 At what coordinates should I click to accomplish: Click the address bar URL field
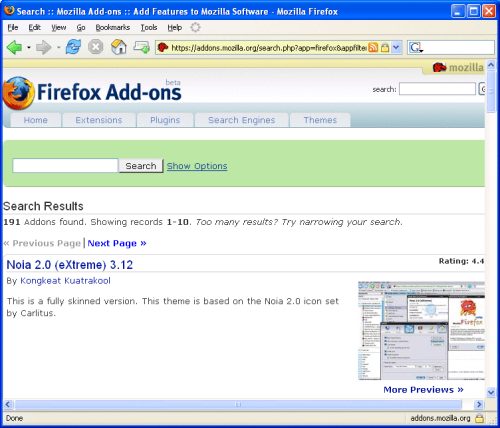(269, 48)
